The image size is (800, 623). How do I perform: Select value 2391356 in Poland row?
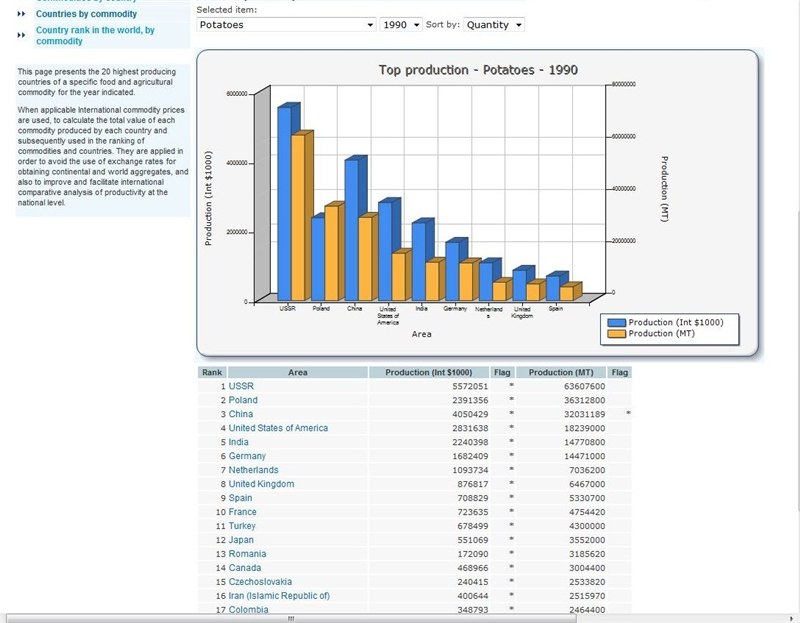(x=470, y=400)
